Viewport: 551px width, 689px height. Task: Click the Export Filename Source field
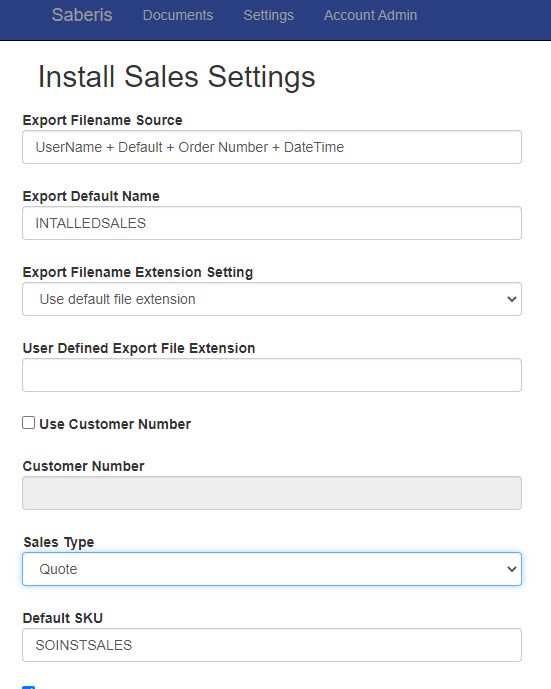(272, 147)
